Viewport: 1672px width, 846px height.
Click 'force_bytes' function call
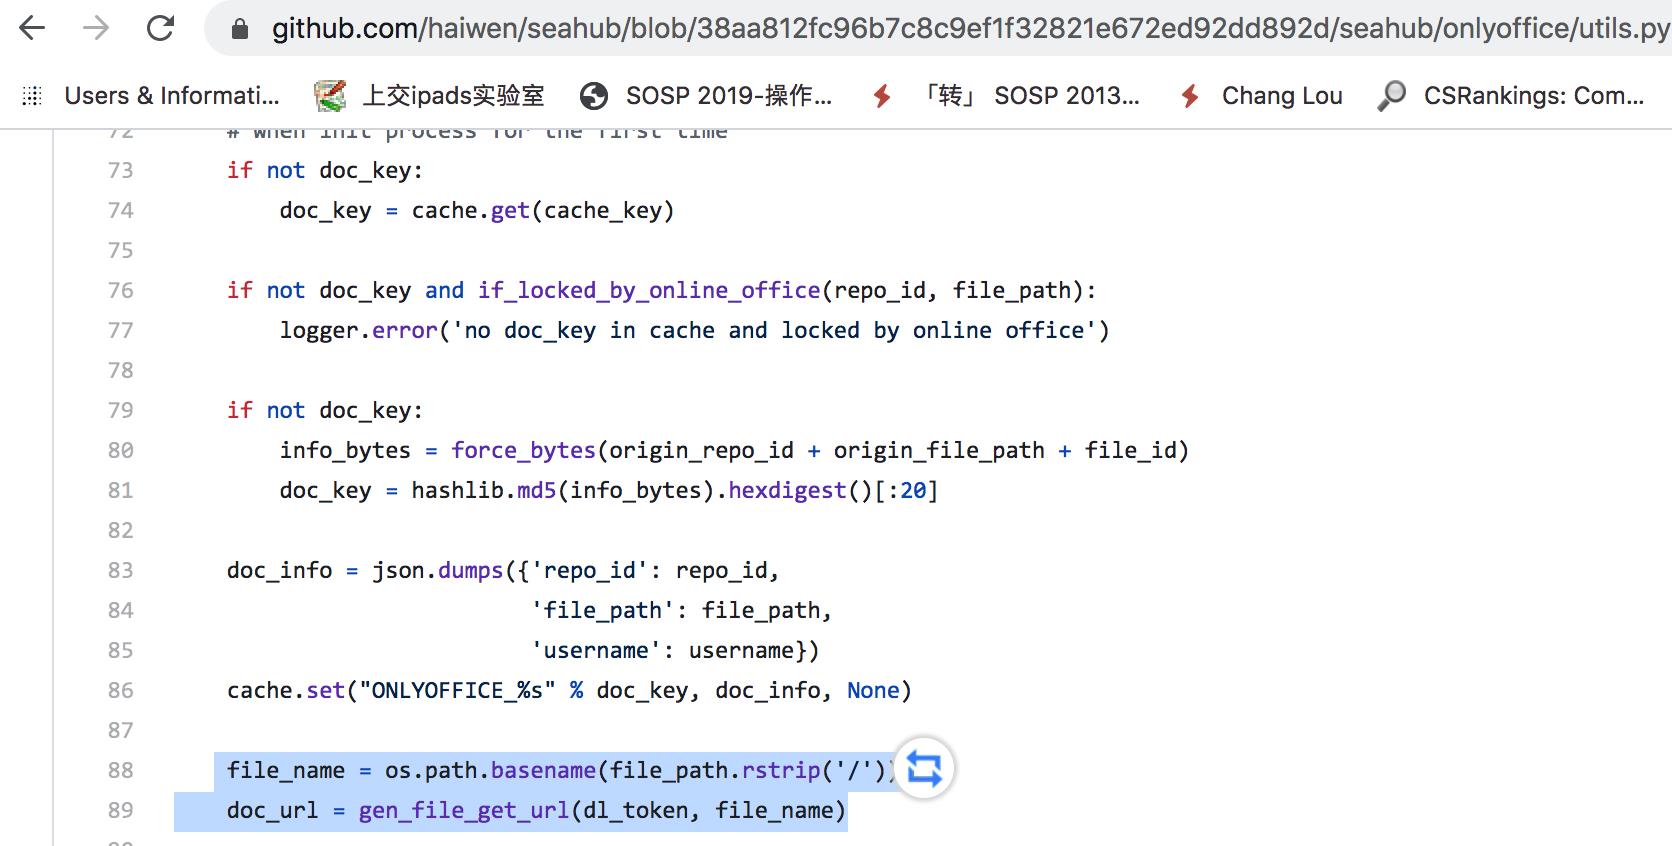tap(523, 451)
